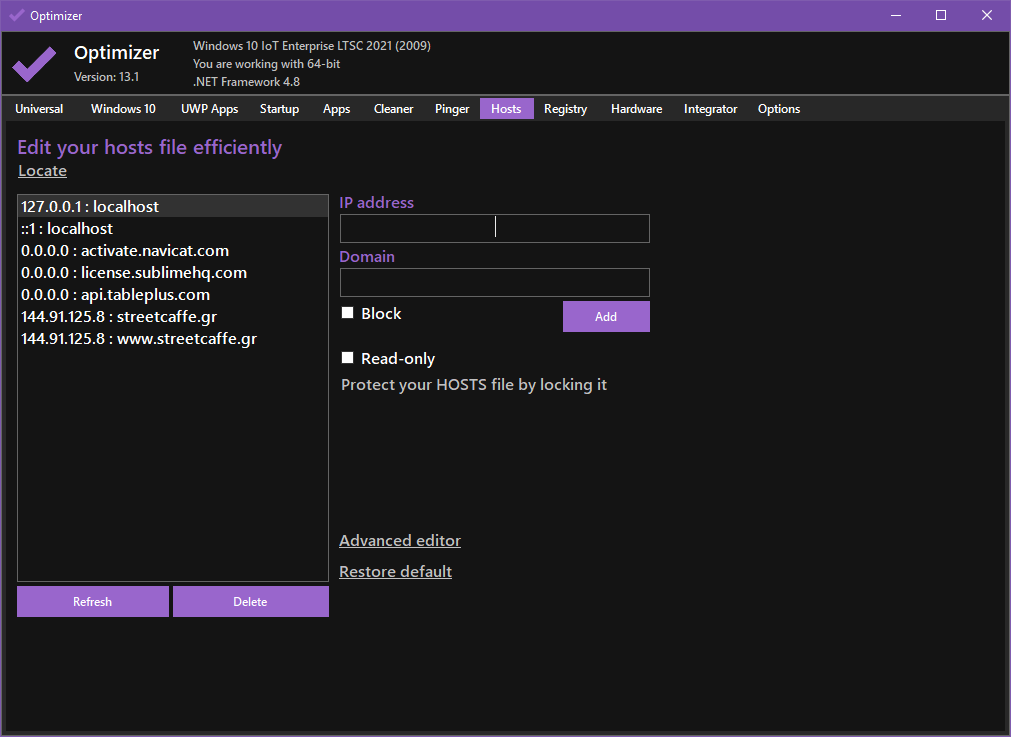
Task: Click the Refresh button
Action: pos(93,601)
